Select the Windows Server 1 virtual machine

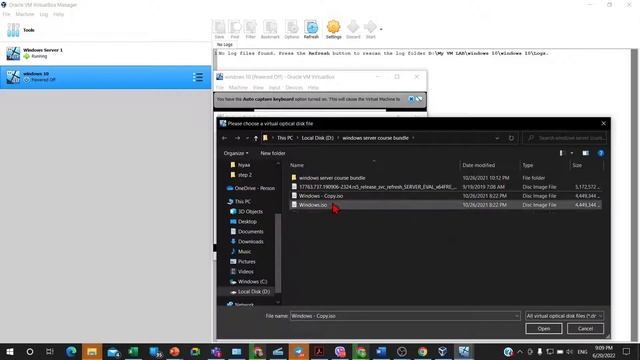tap(105, 53)
